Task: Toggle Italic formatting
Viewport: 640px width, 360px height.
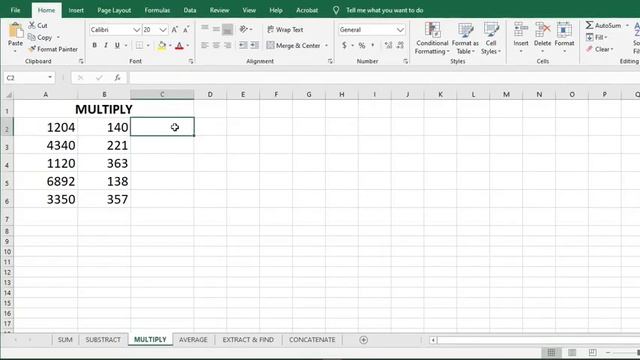Action: click(106, 45)
